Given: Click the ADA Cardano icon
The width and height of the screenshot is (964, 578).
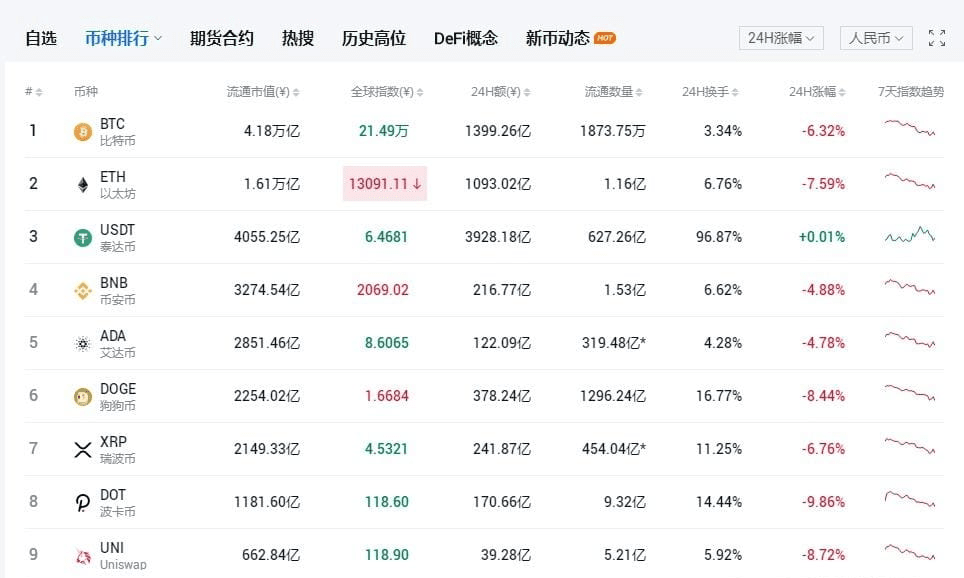Looking at the screenshot, I should coord(83,343).
